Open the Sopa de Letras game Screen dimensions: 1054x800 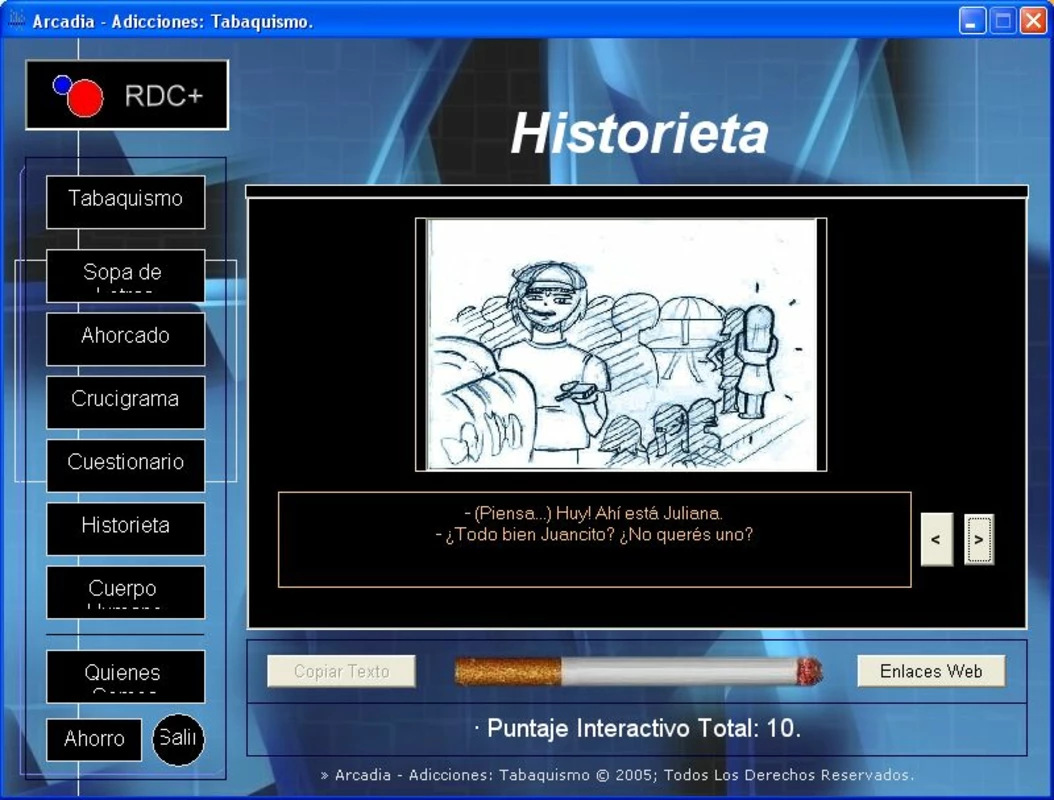pyautogui.click(x=126, y=276)
